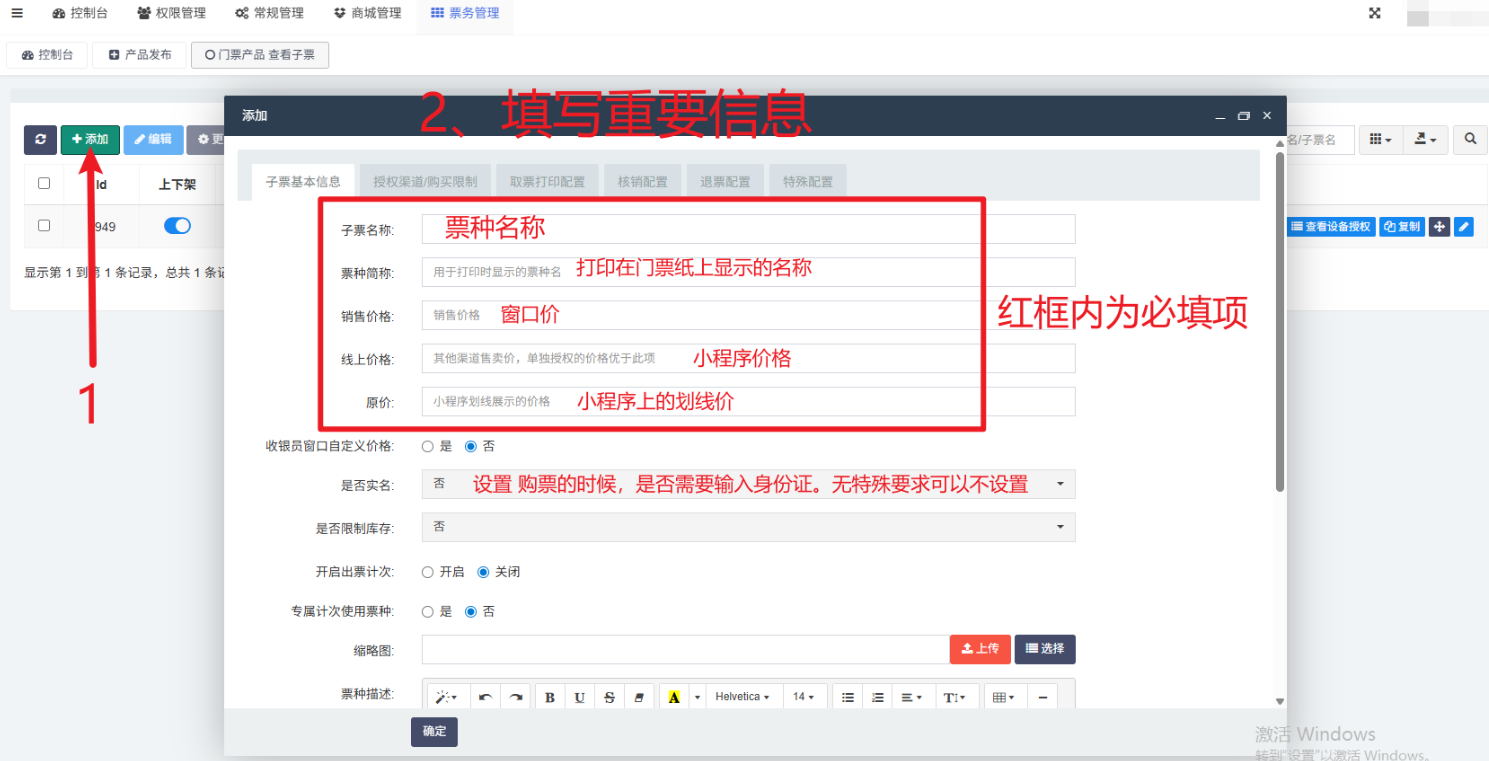1489x761 pixels.
Task: Select 是 for 收银员窗口自定义价格
Action: click(x=428, y=446)
